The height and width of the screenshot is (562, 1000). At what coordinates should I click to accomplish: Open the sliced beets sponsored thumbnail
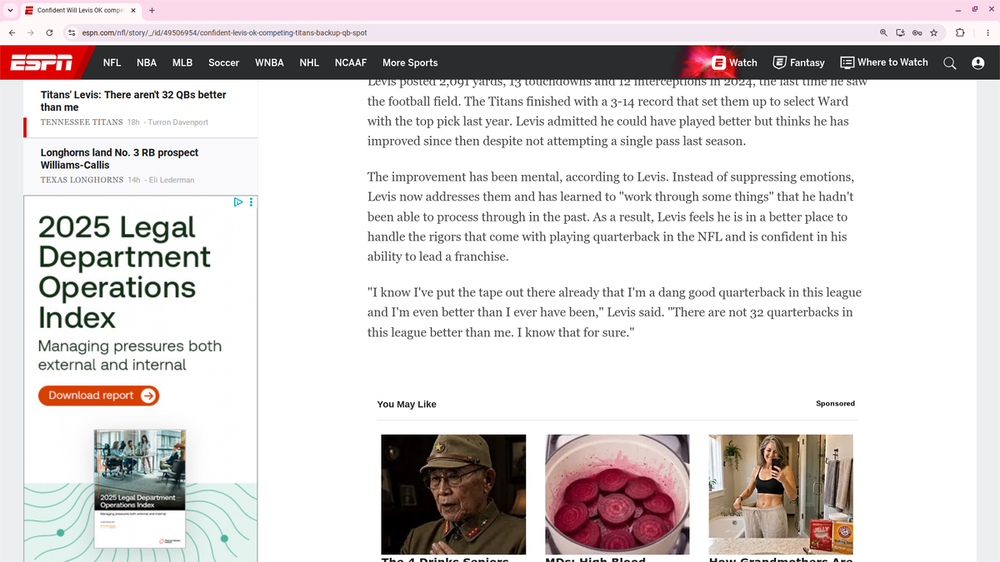617,494
